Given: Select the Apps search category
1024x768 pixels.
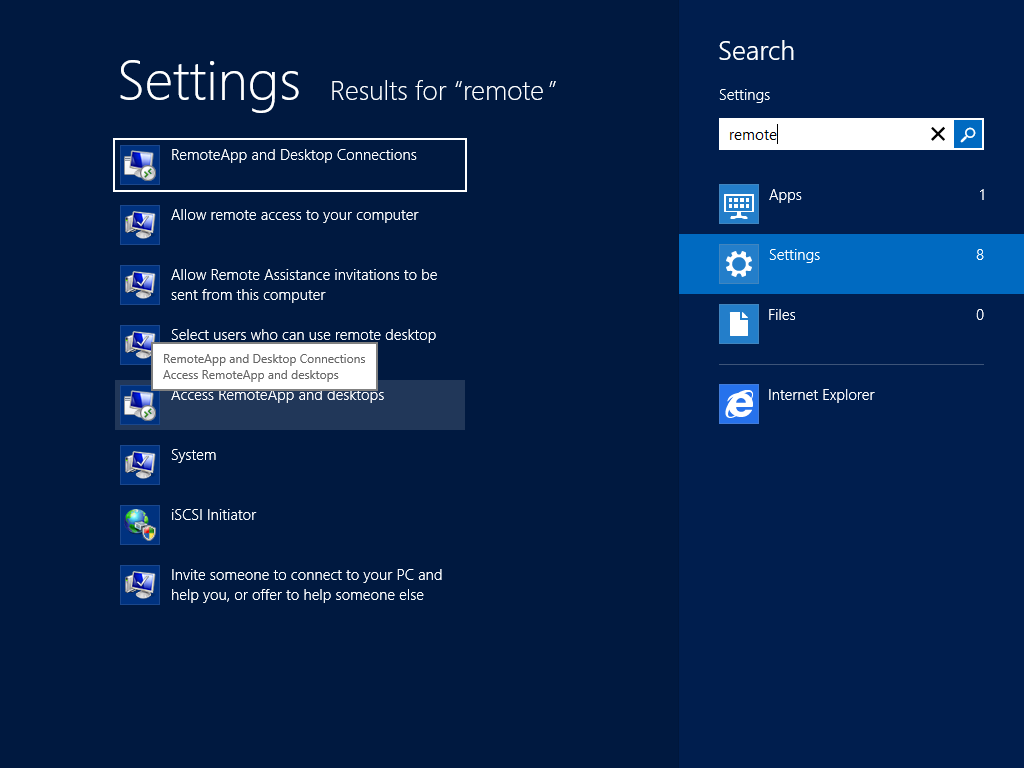Looking at the screenshot, I should [x=785, y=195].
